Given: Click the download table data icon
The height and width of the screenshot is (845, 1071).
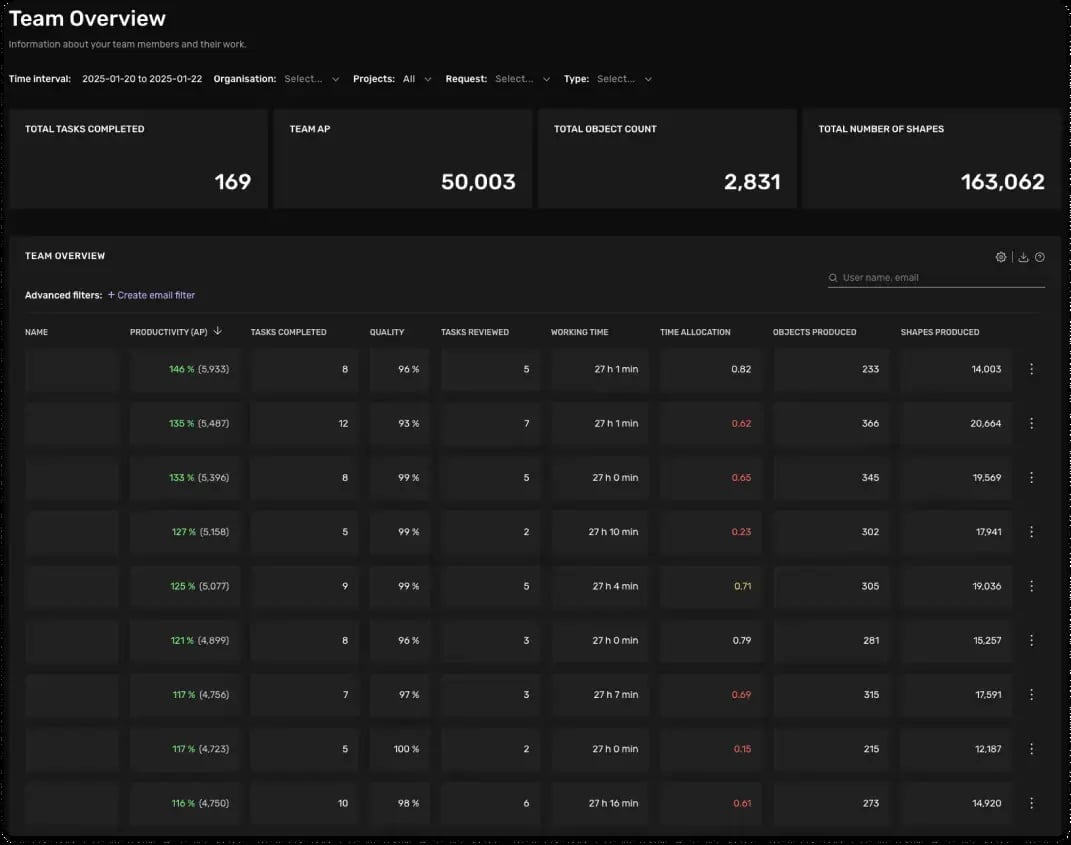Looking at the screenshot, I should (x=1023, y=257).
